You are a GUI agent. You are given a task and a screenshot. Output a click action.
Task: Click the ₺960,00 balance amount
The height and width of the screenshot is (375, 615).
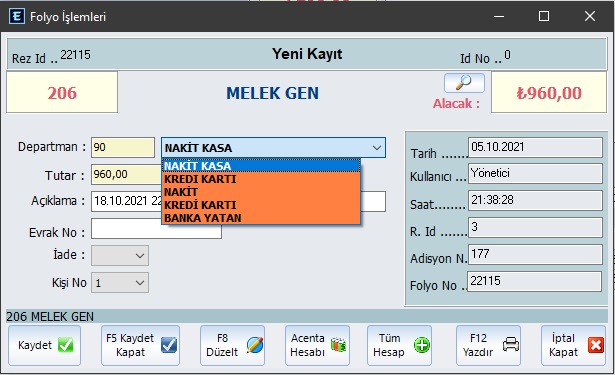click(549, 92)
